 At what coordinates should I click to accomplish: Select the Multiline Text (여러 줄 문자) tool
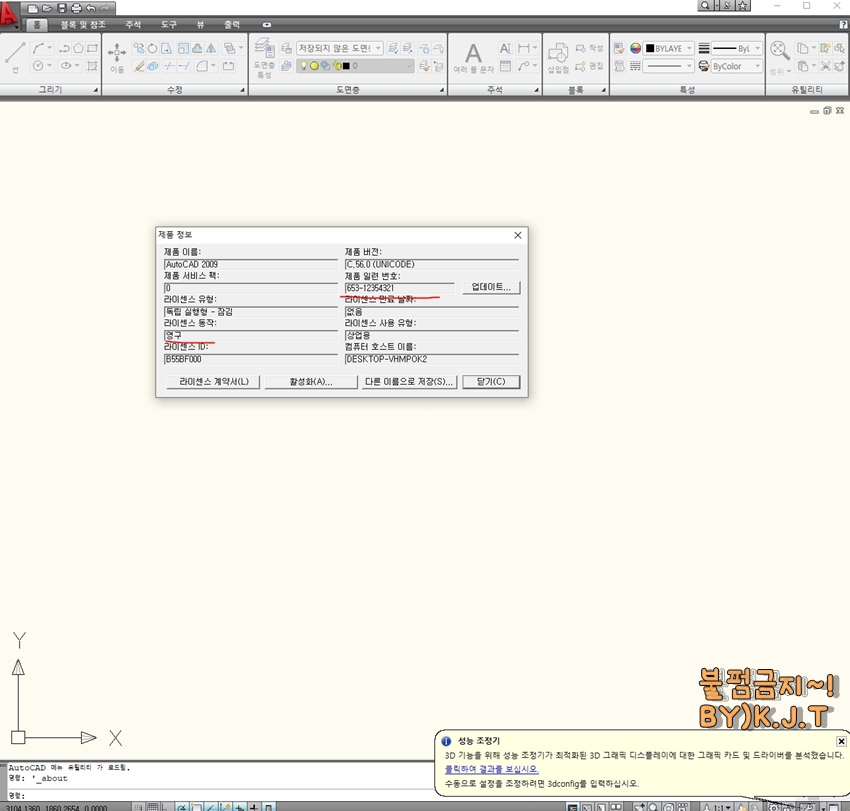click(x=473, y=55)
